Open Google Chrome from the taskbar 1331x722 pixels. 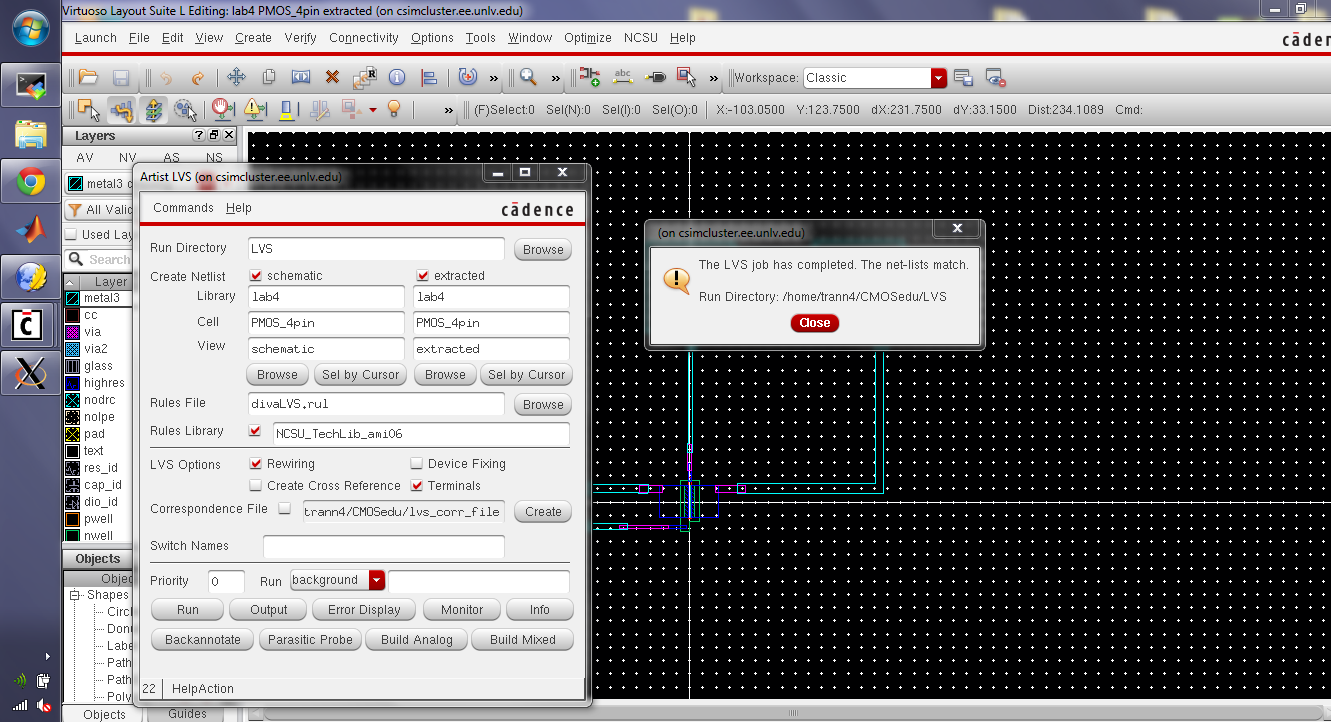30,182
